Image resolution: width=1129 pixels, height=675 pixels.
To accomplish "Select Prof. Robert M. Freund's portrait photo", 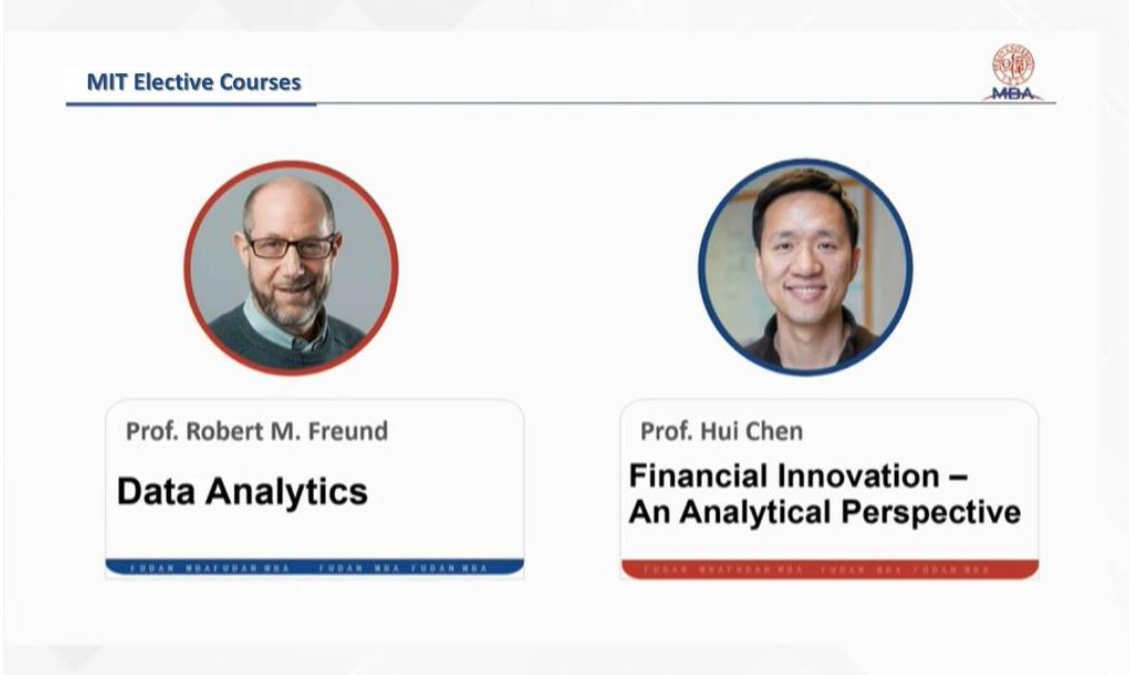I will 291,268.
